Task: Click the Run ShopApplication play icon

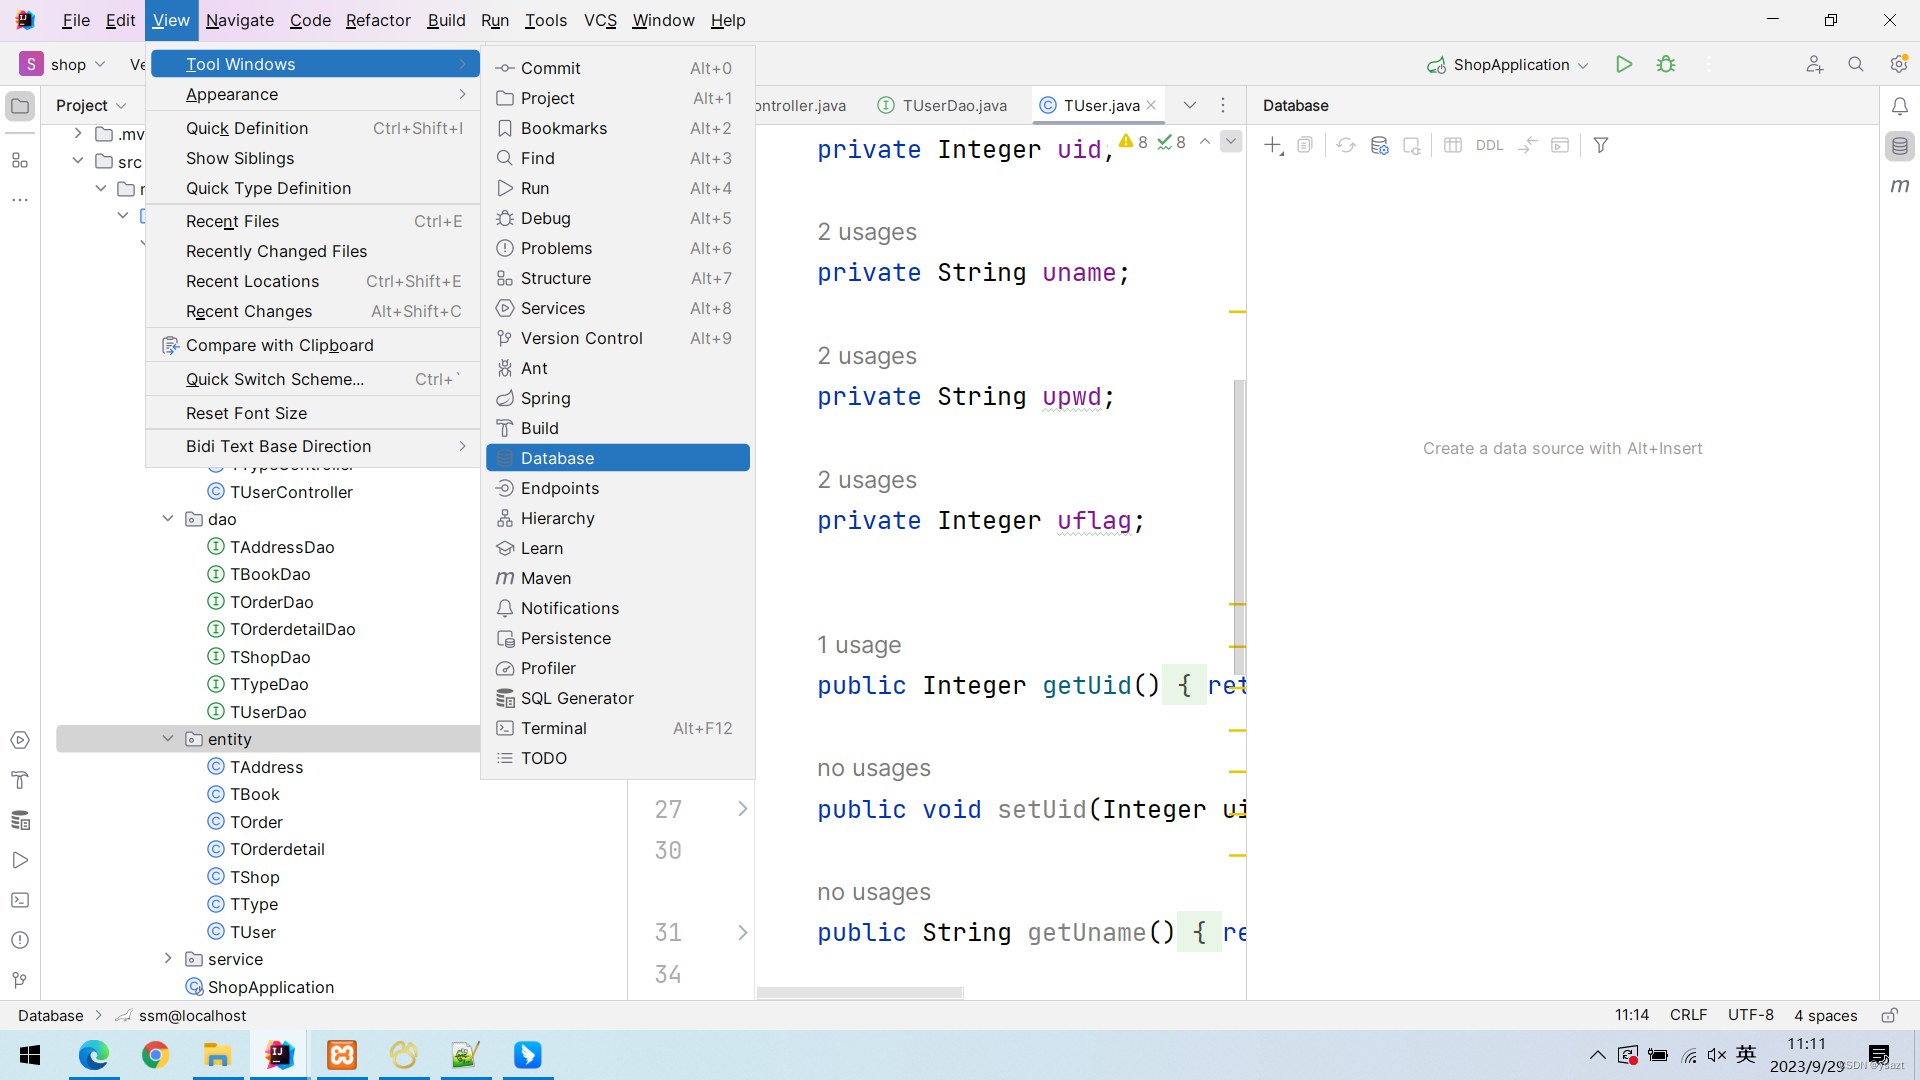Action: [1624, 64]
